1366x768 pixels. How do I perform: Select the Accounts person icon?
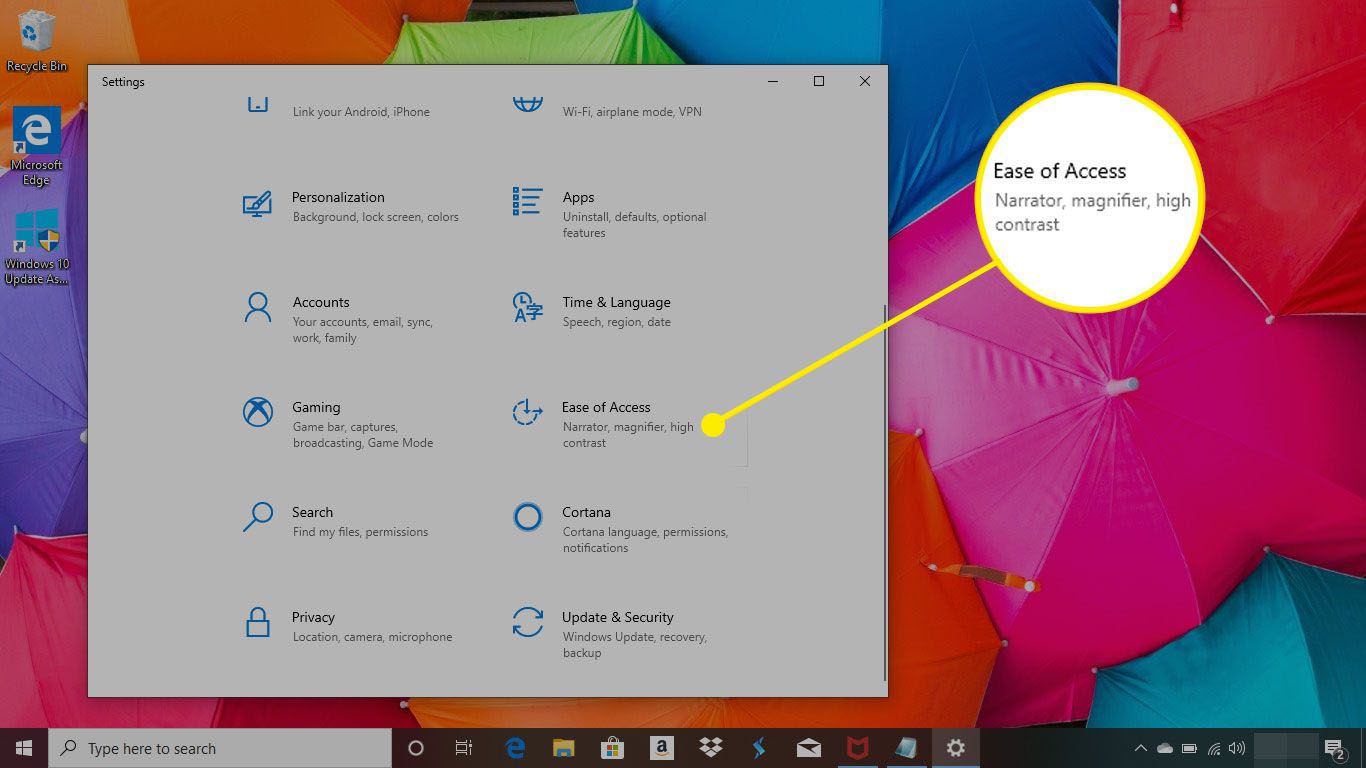coord(258,306)
